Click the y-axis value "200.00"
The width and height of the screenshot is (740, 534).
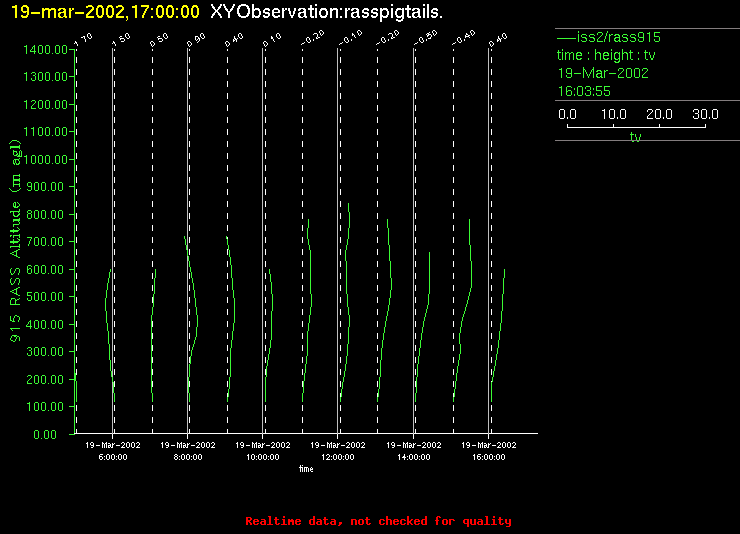pos(45,379)
